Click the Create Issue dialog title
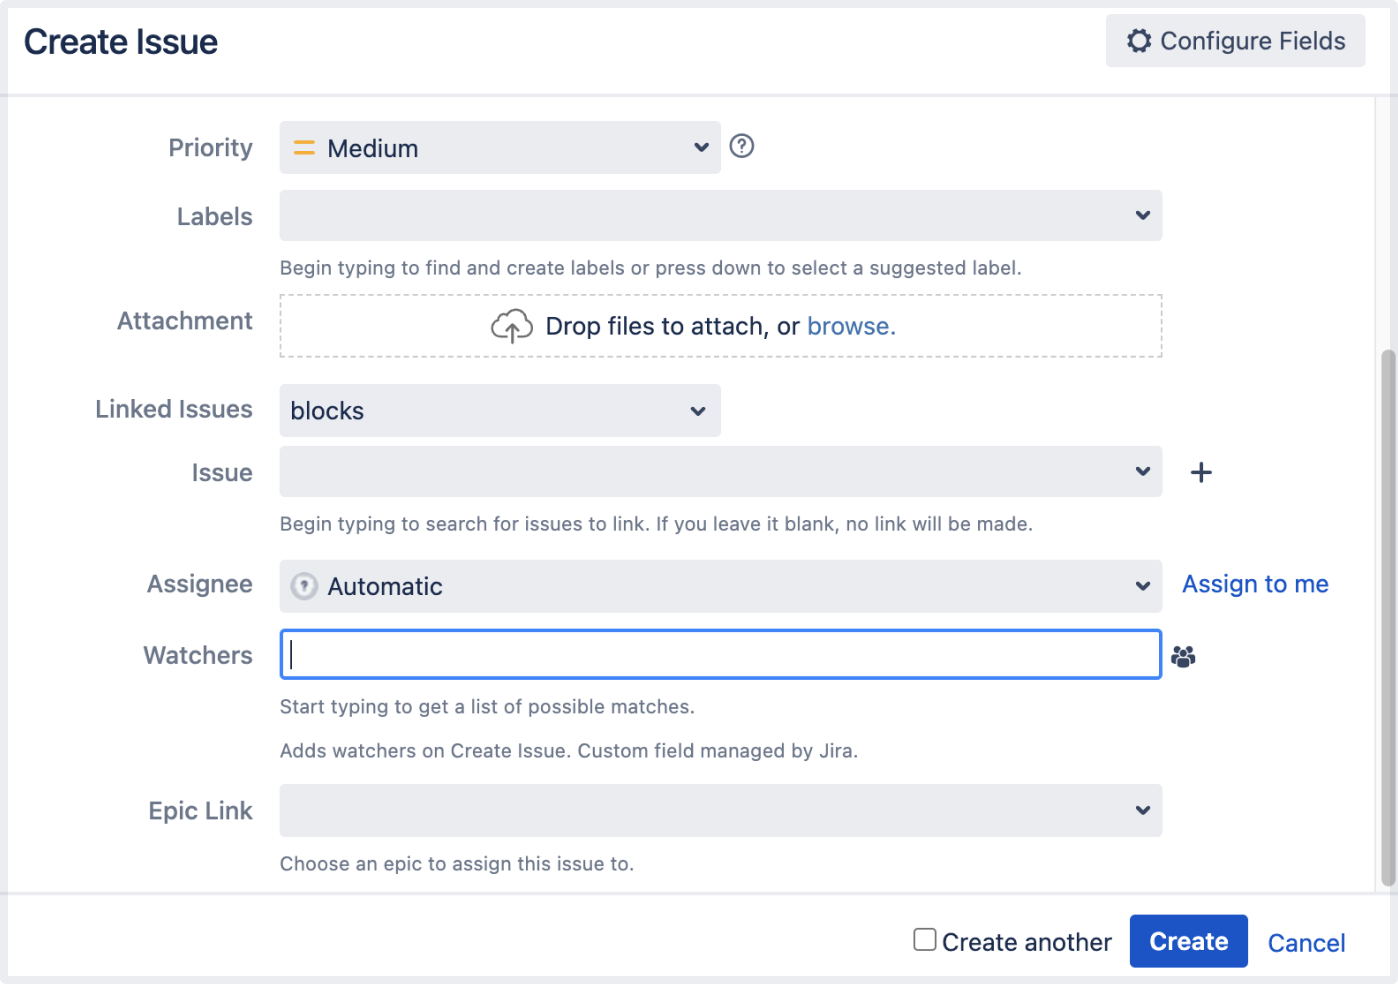The height and width of the screenshot is (984, 1398). (121, 42)
